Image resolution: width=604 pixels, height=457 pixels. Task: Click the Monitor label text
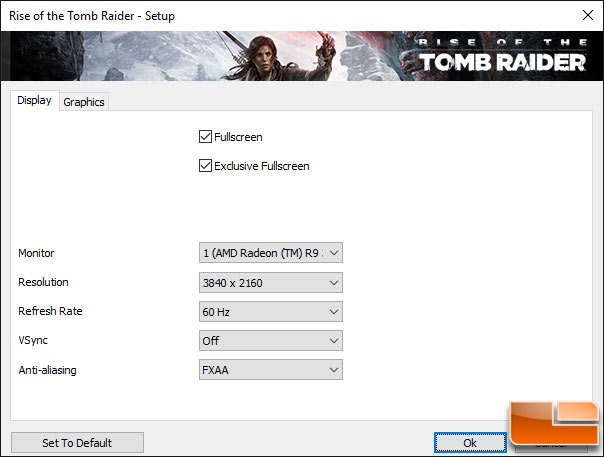pos(36,253)
